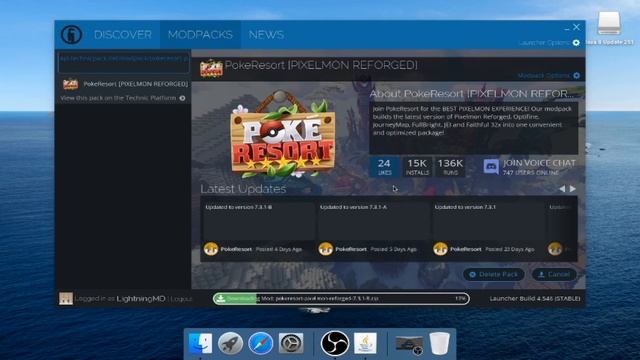Click the disk drive icon on desktop
The height and width of the screenshot is (360, 640).
(609, 23)
